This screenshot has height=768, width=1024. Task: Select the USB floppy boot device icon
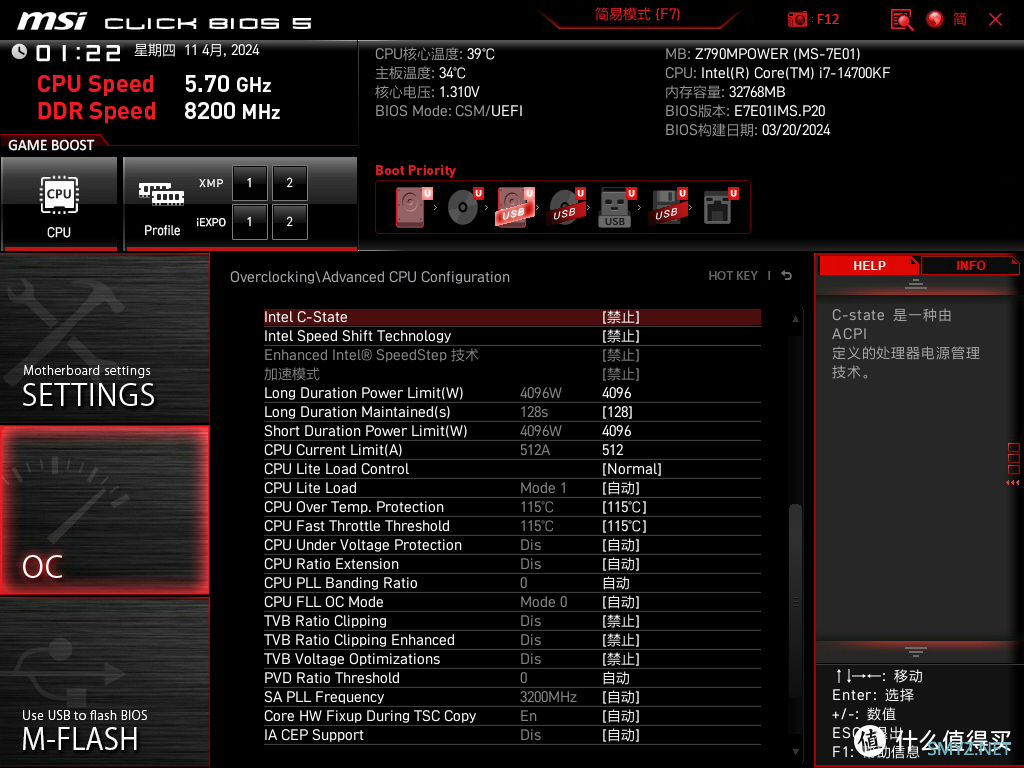(667, 207)
